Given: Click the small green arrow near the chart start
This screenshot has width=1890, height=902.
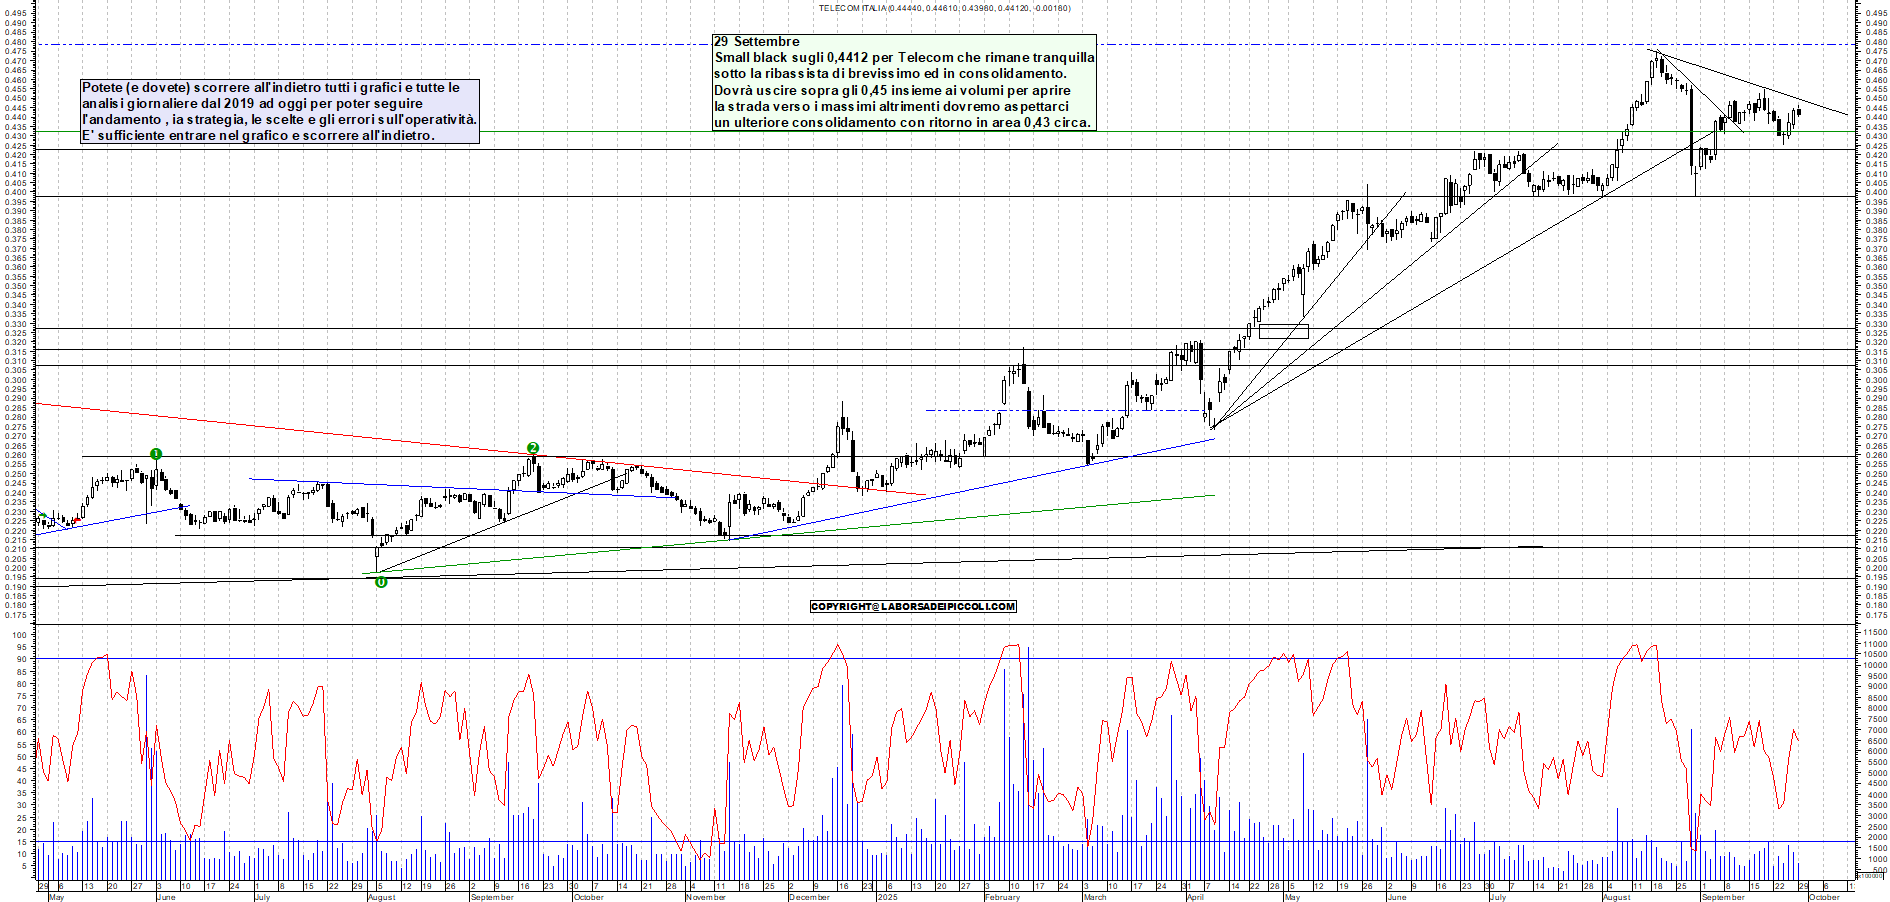Looking at the screenshot, I should (x=42, y=515).
